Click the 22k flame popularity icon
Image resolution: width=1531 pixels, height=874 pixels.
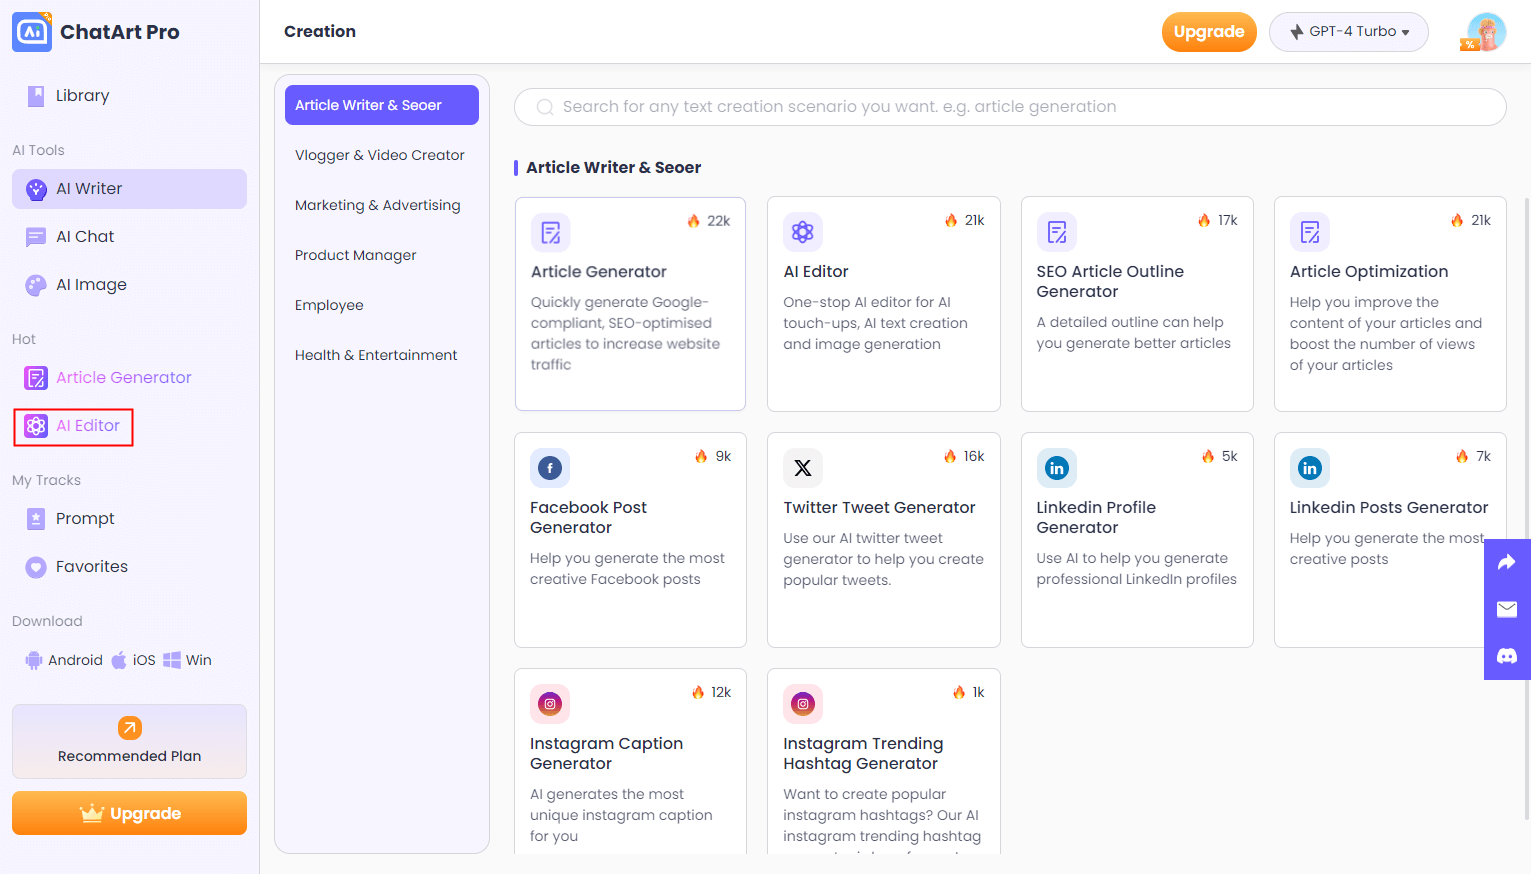[x=694, y=221]
